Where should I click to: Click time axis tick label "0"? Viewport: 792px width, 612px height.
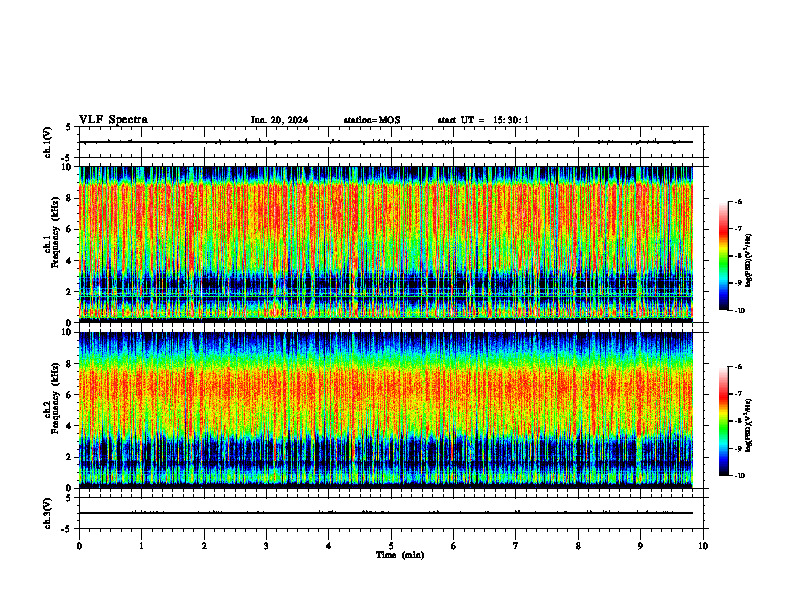click(x=79, y=546)
